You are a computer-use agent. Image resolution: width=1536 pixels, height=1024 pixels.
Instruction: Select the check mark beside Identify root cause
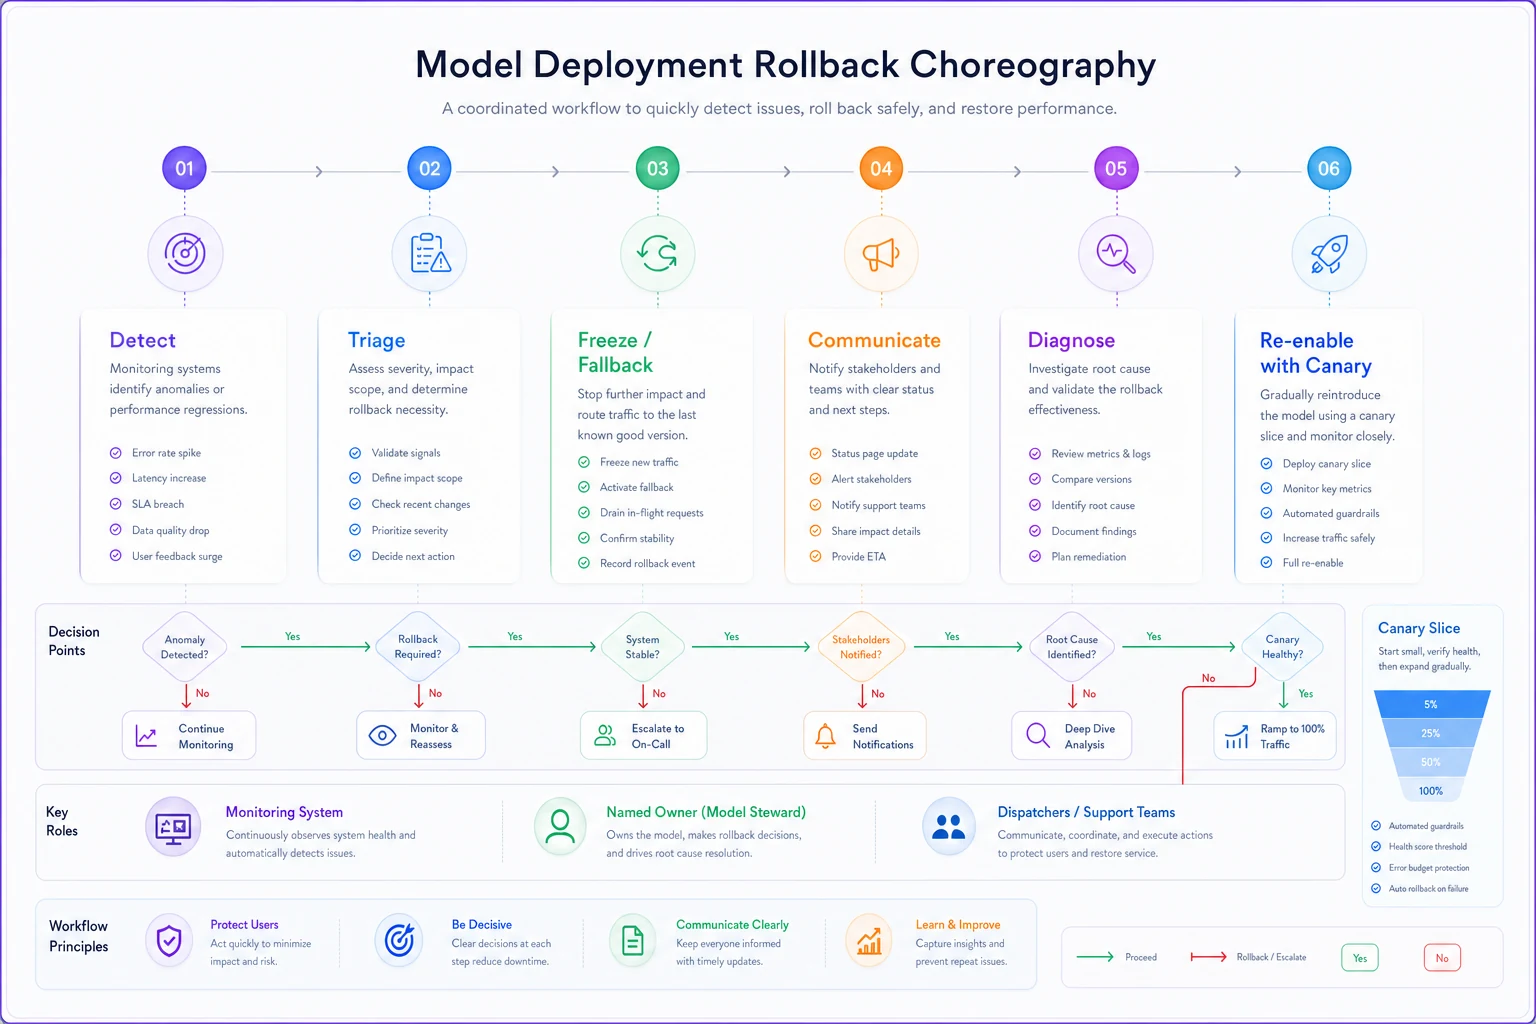click(1035, 505)
